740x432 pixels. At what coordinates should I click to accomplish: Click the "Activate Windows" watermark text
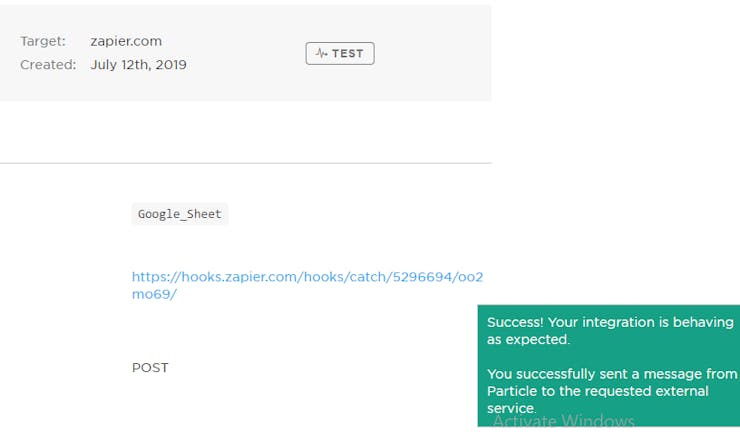coord(563,420)
